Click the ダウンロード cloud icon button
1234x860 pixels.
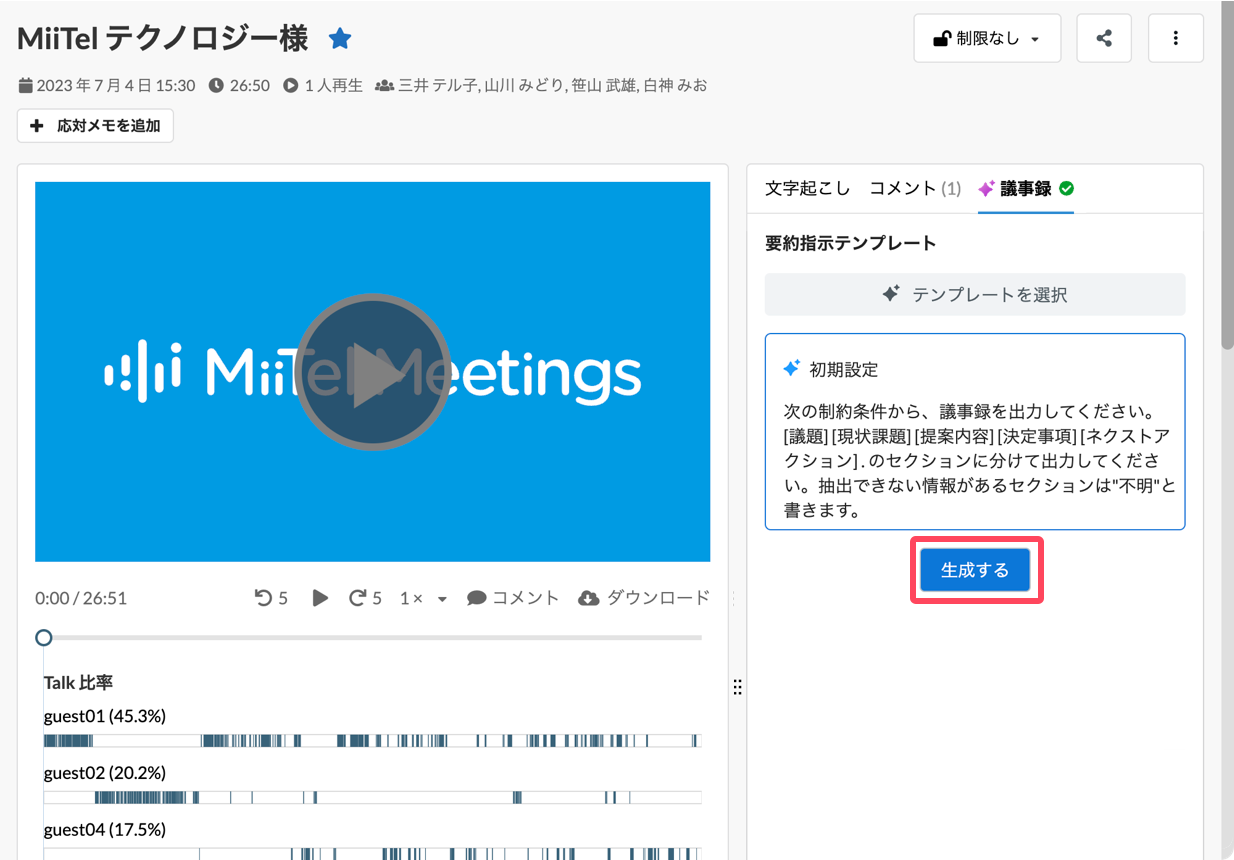644,598
